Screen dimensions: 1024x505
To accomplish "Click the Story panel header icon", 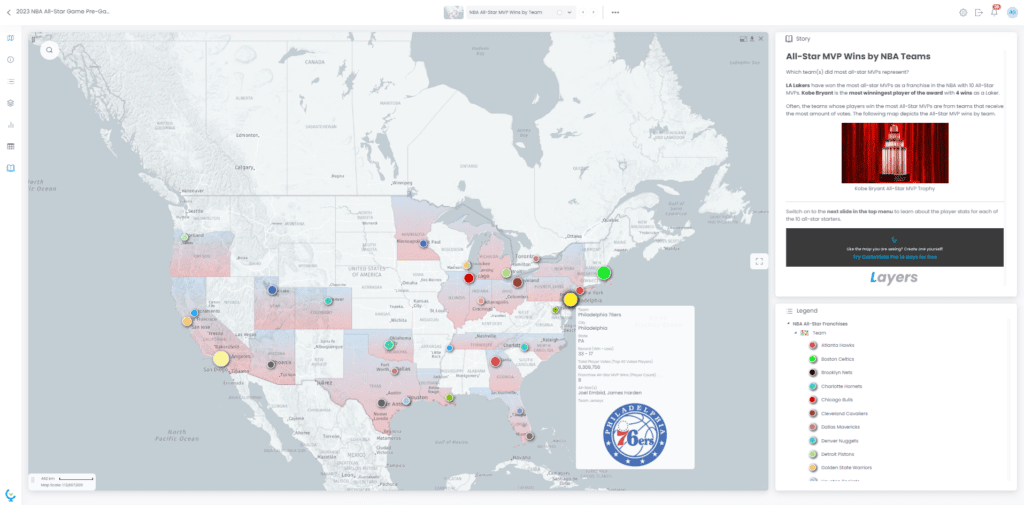I will coord(789,39).
